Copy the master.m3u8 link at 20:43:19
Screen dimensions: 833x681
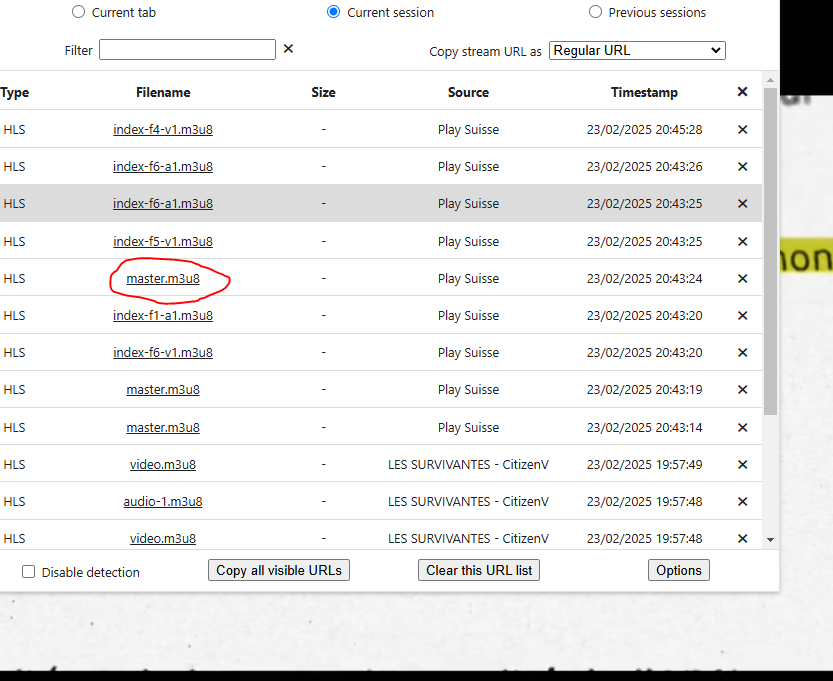coord(163,390)
